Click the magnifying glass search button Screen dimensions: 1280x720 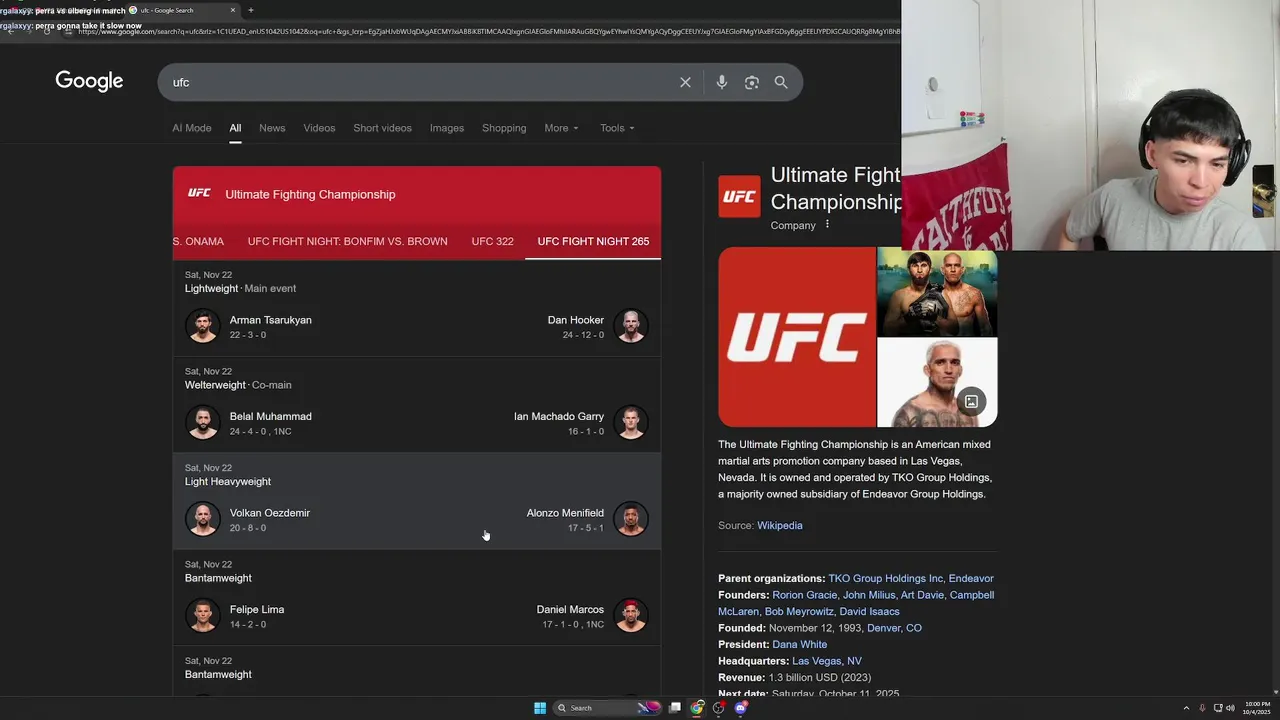point(781,82)
